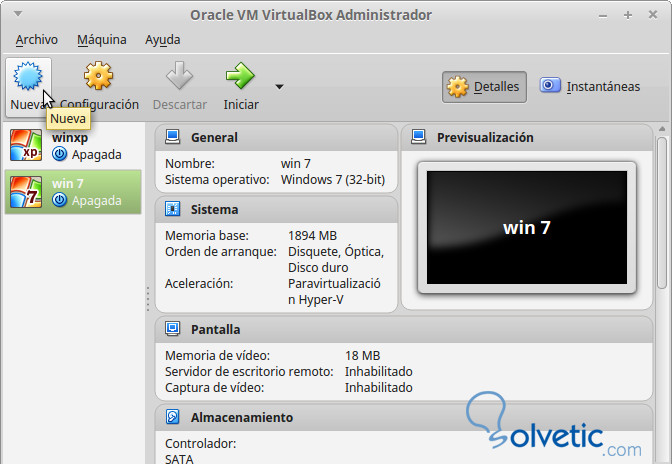
Task: Click the win 7 Windows logo icon
Action: click(26, 192)
